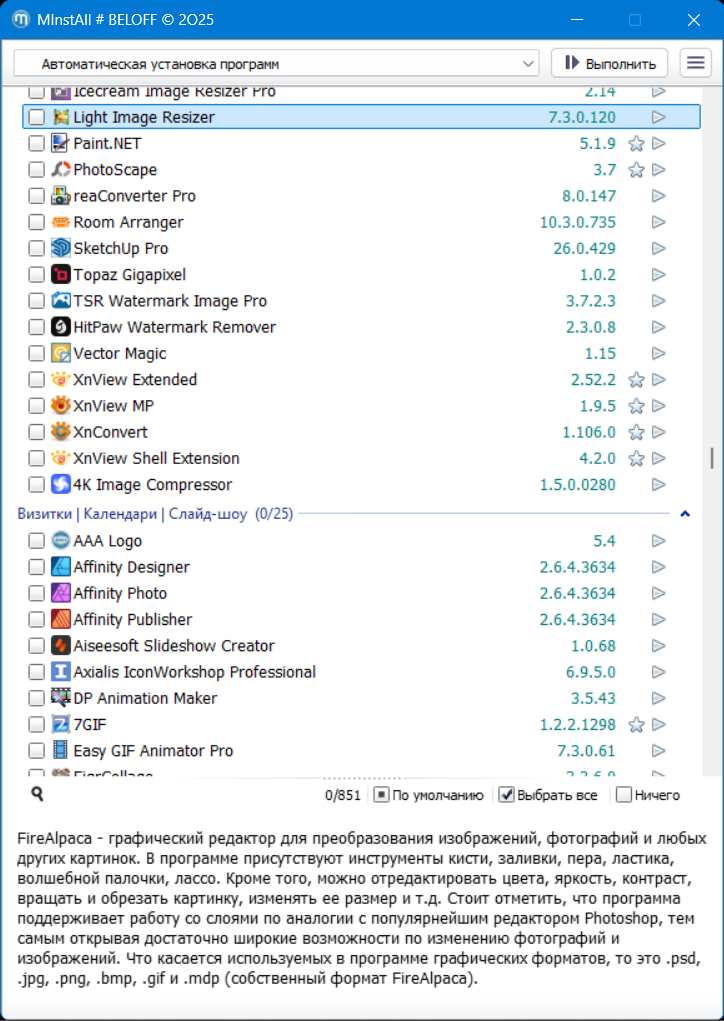Click the Topaz Gigapixel app icon
The width and height of the screenshot is (724, 1021).
(61, 275)
